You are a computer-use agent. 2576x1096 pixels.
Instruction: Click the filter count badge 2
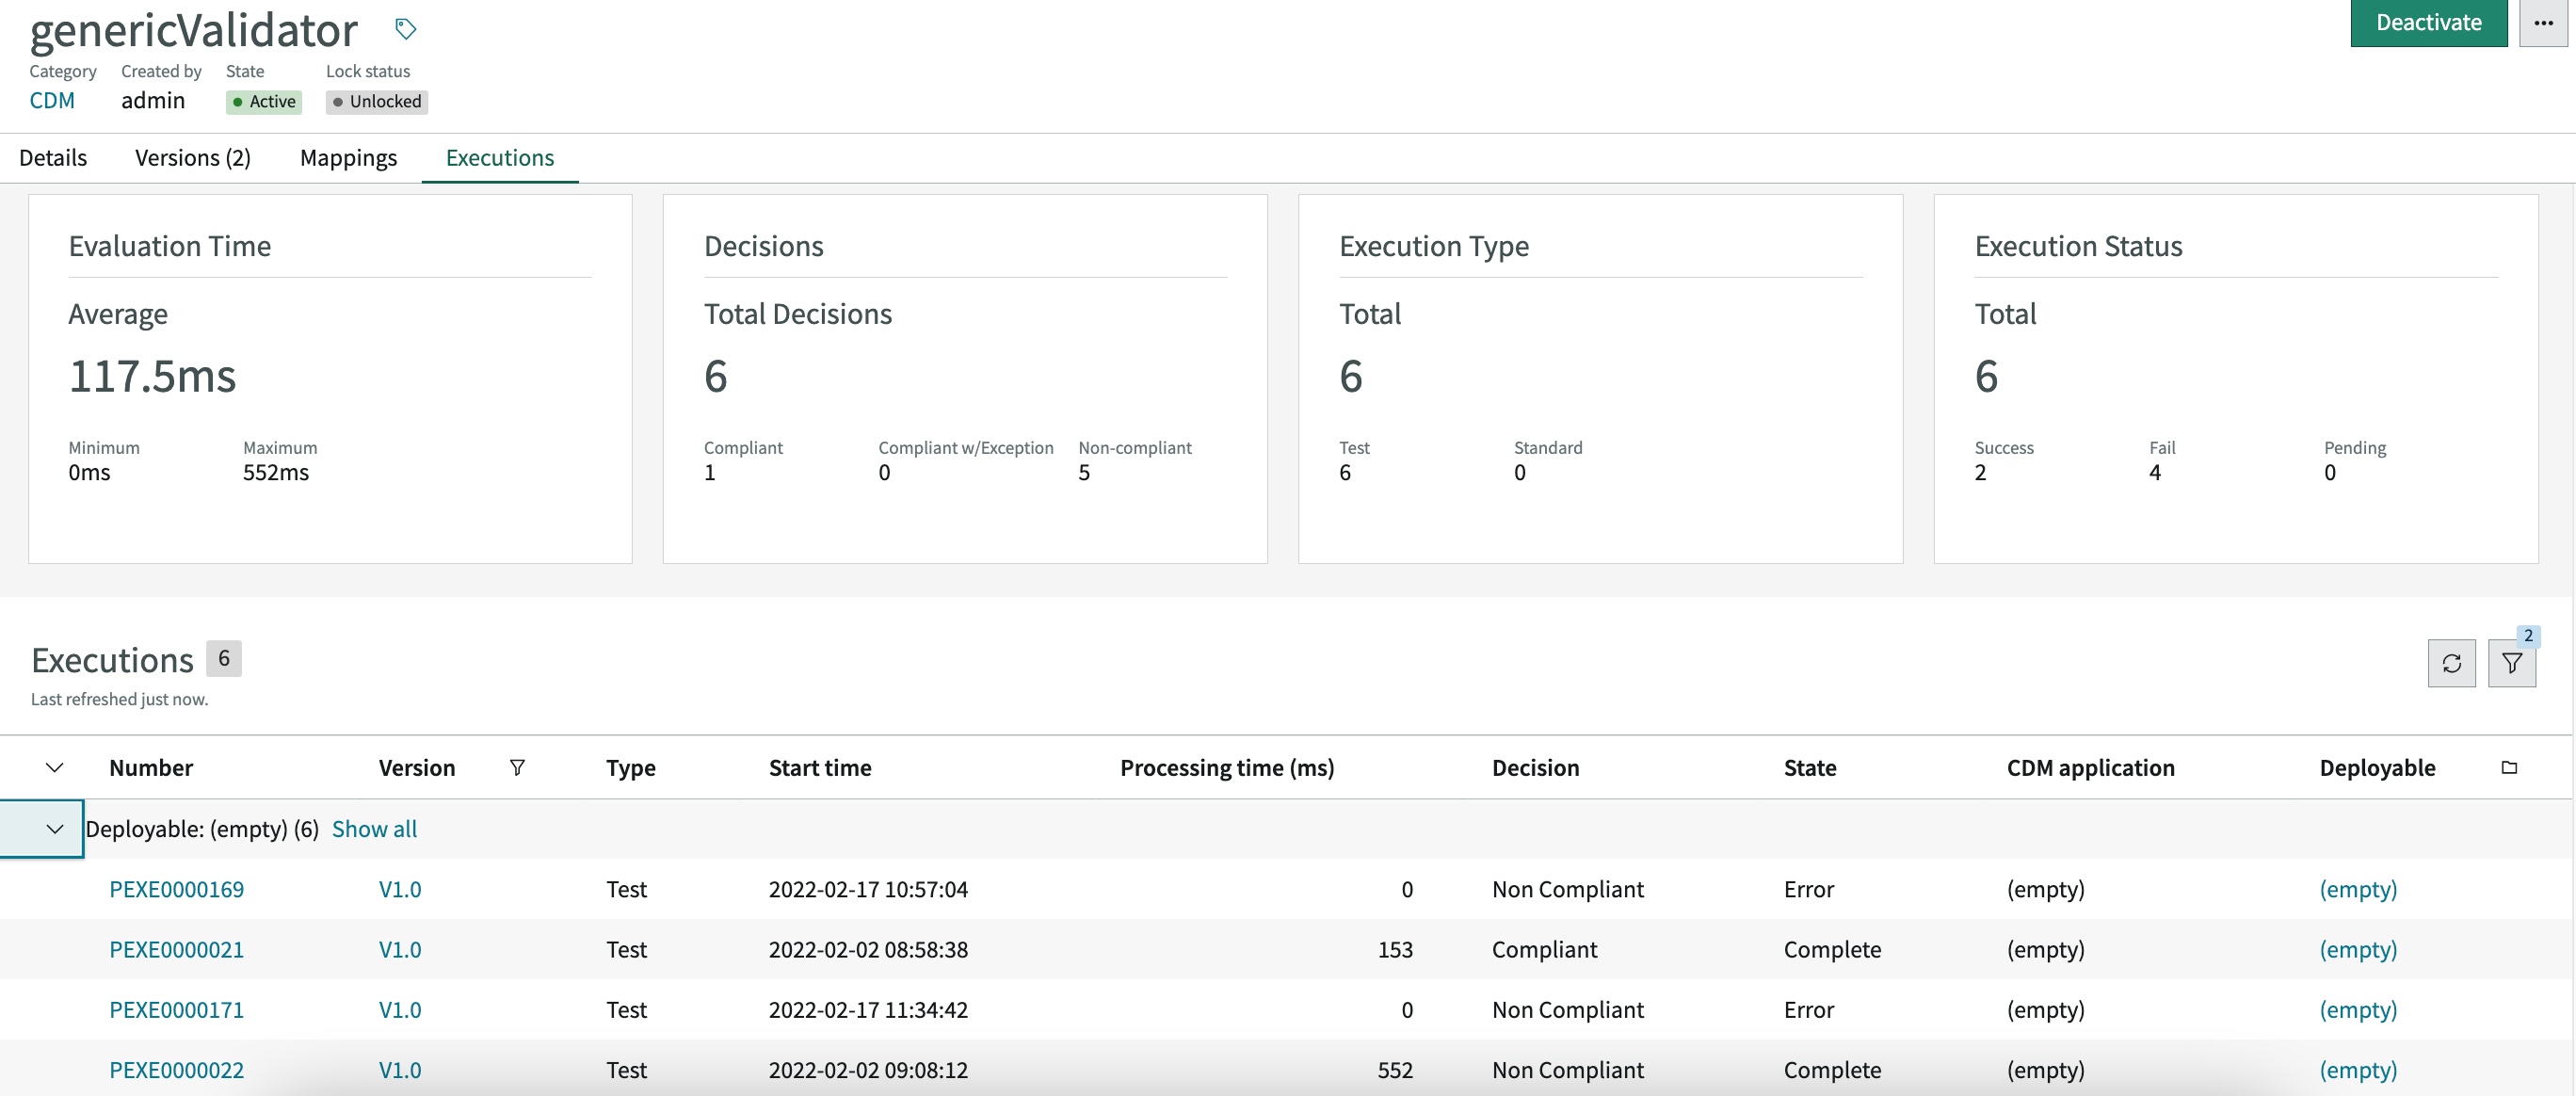(x=2527, y=636)
